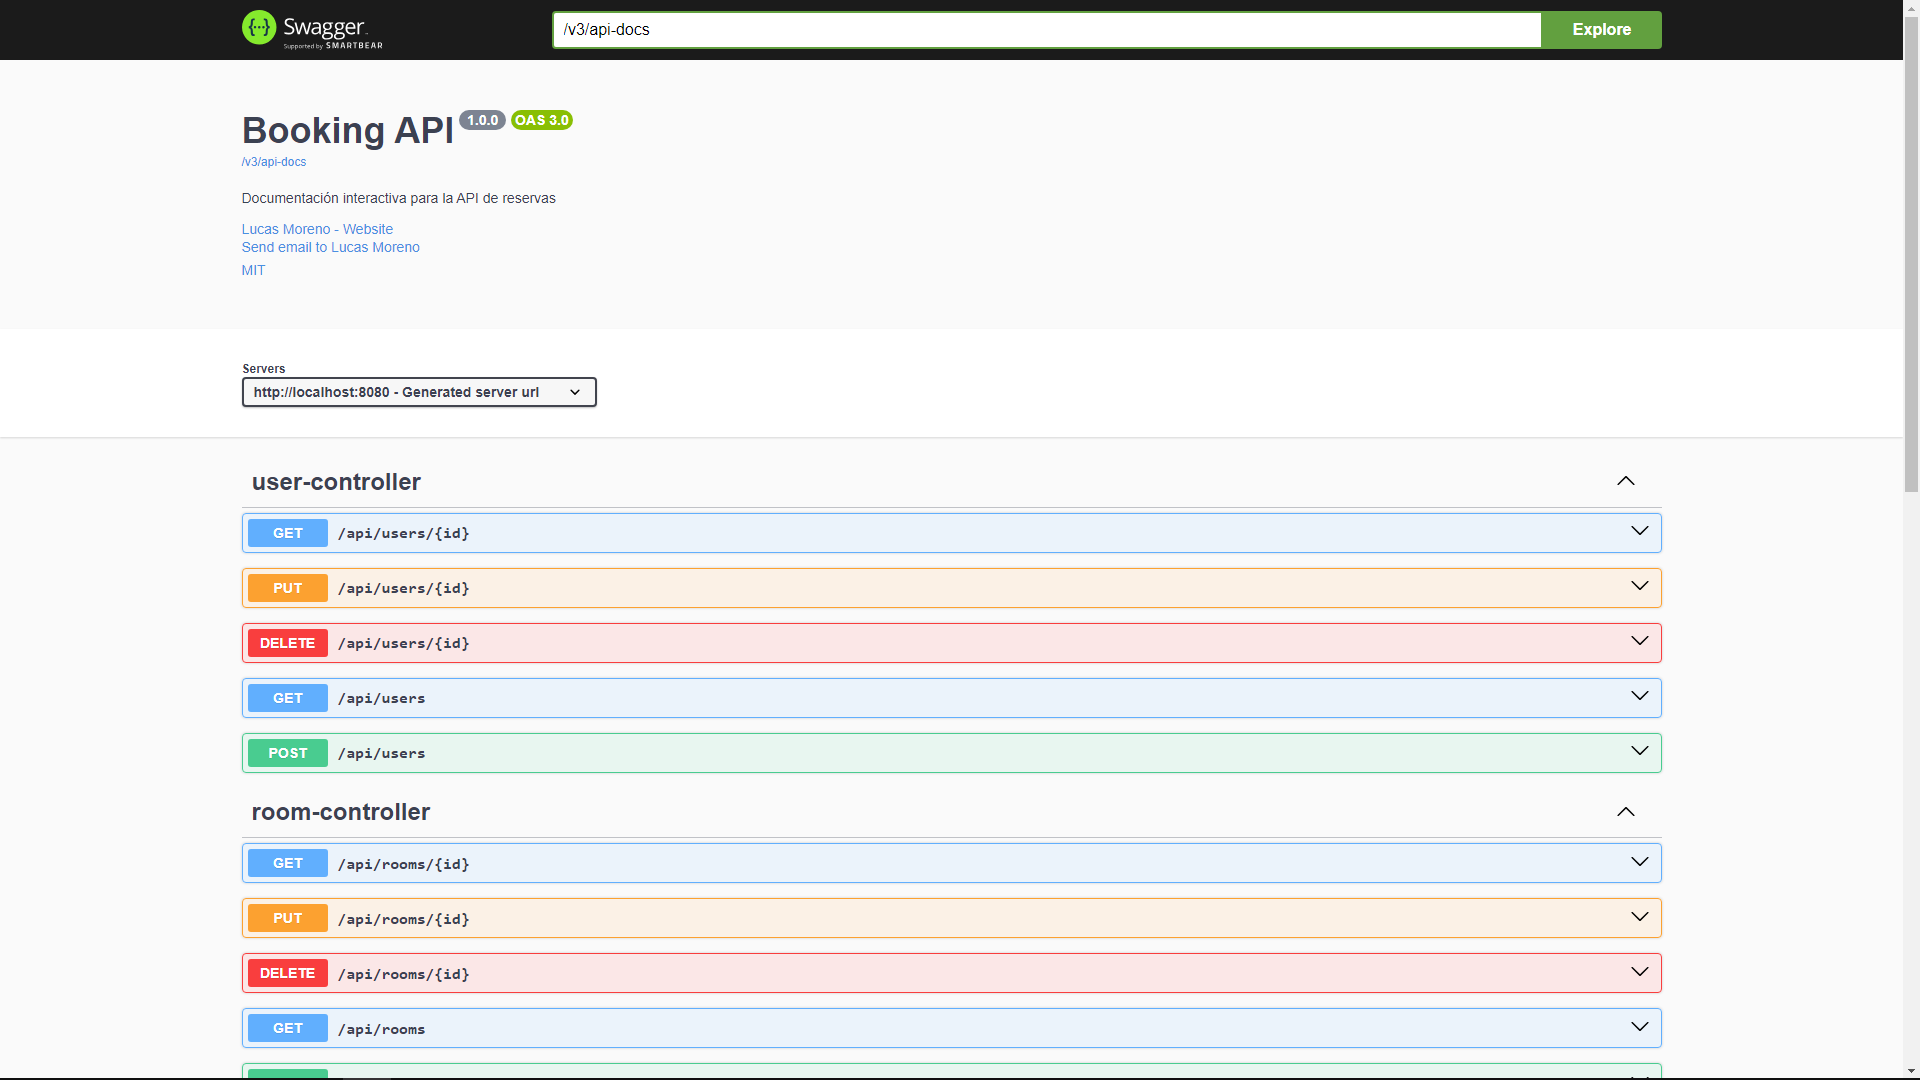Expand the DELETE /api/rooms/{id} operation arrow
The width and height of the screenshot is (1920, 1080).
click(x=1639, y=972)
